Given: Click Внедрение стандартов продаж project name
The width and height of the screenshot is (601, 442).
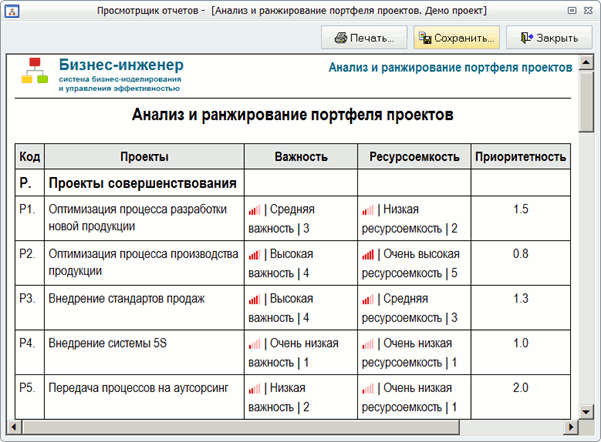Looking at the screenshot, I should tap(126, 299).
